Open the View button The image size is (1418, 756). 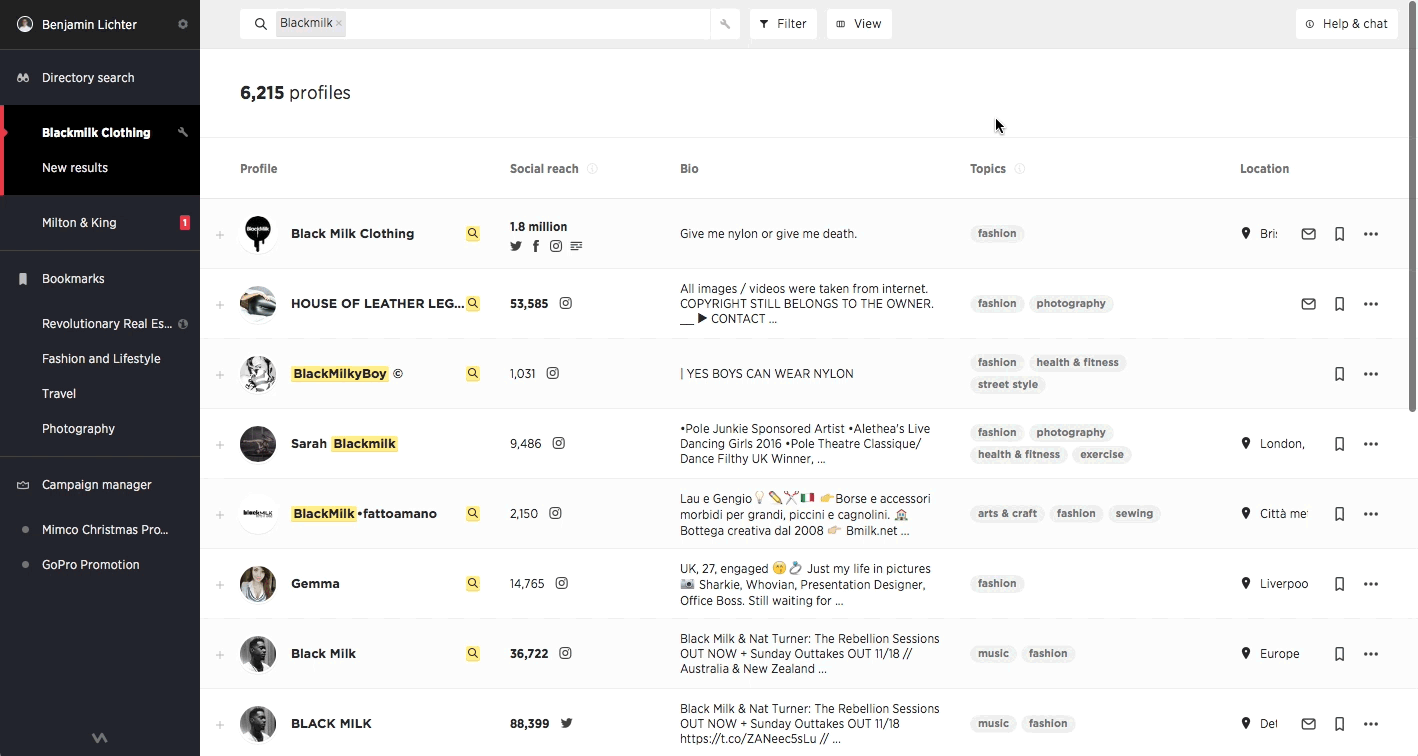pyautogui.click(x=859, y=24)
